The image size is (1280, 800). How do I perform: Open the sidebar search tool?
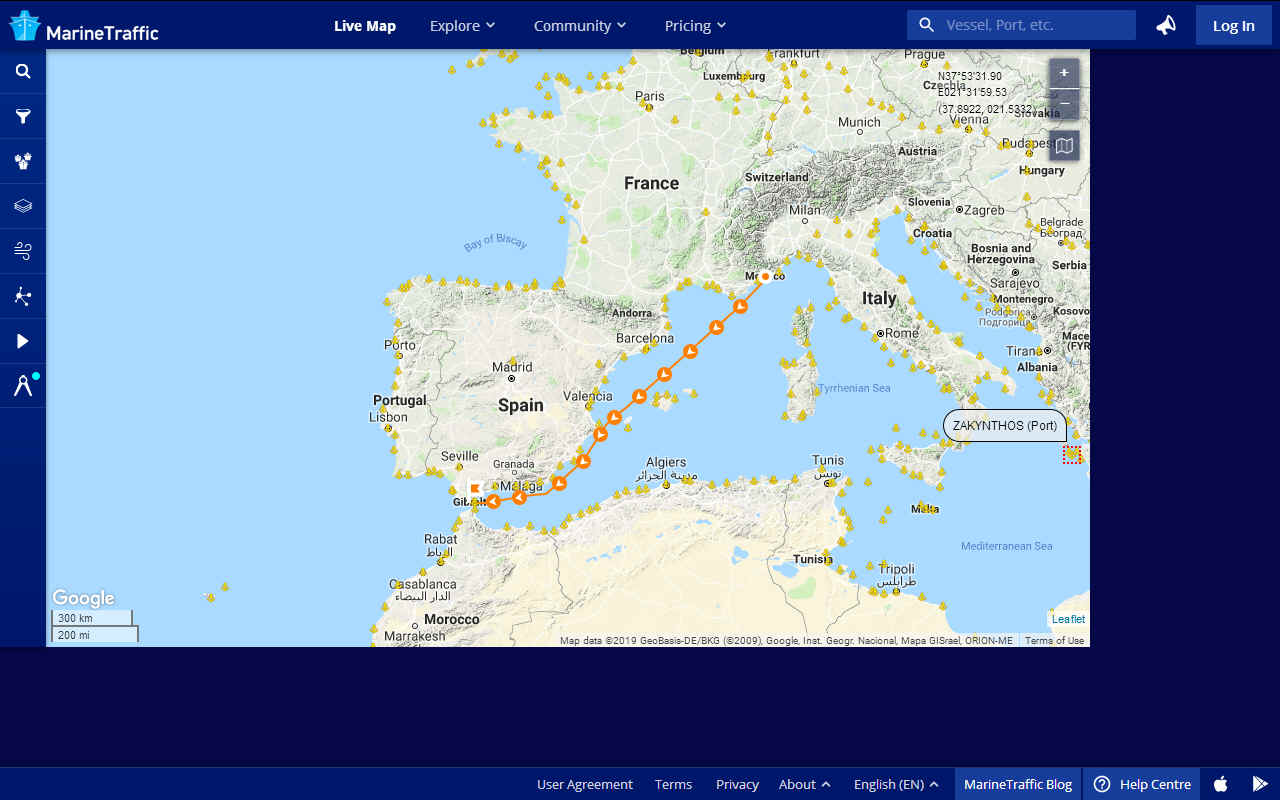(23, 71)
